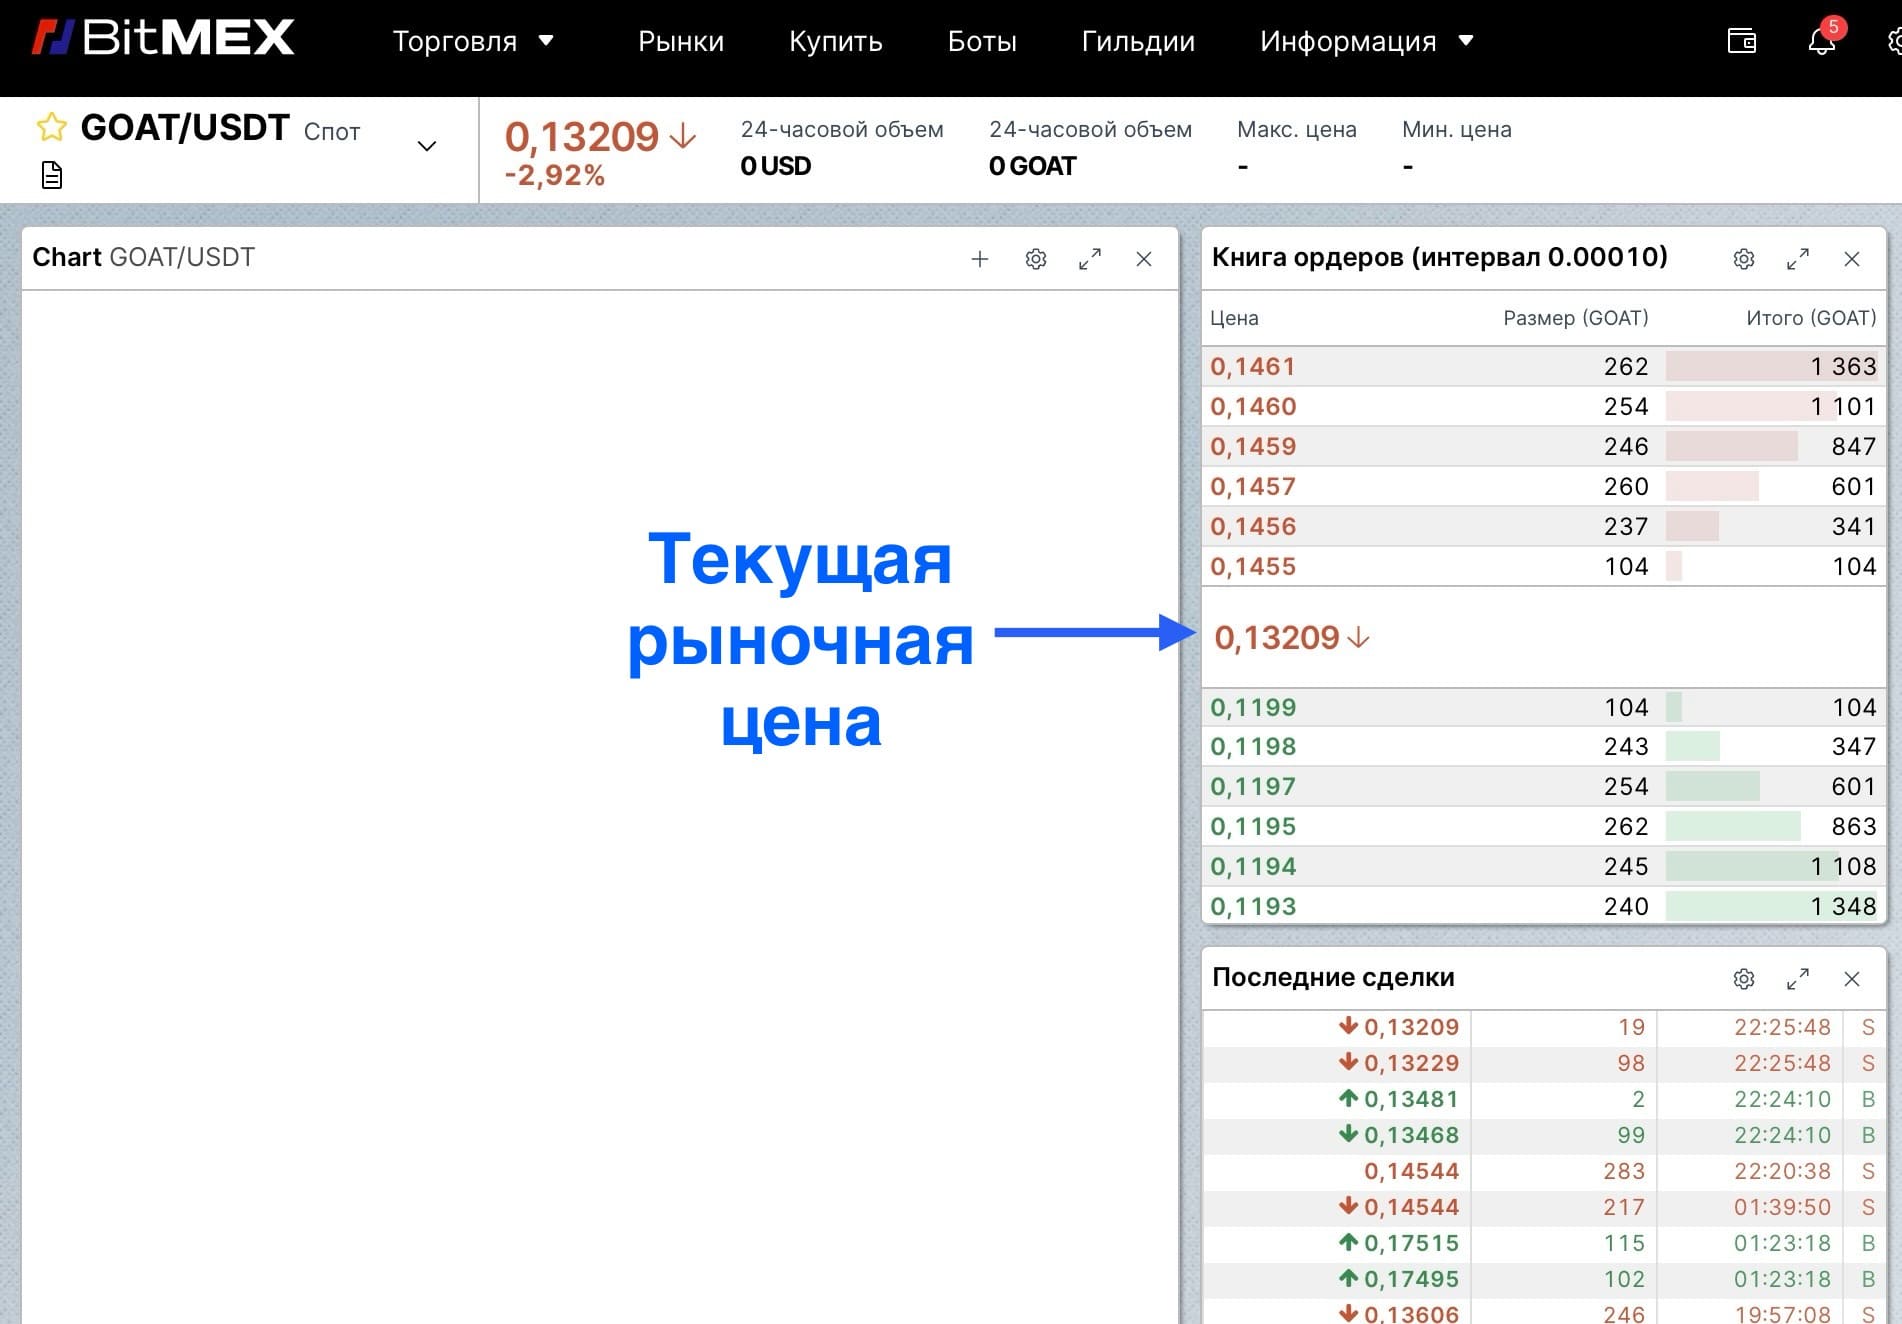Image resolution: width=1902 pixels, height=1324 pixels.
Task: Open the Информация dropdown menu
Action: (1366, 41)
